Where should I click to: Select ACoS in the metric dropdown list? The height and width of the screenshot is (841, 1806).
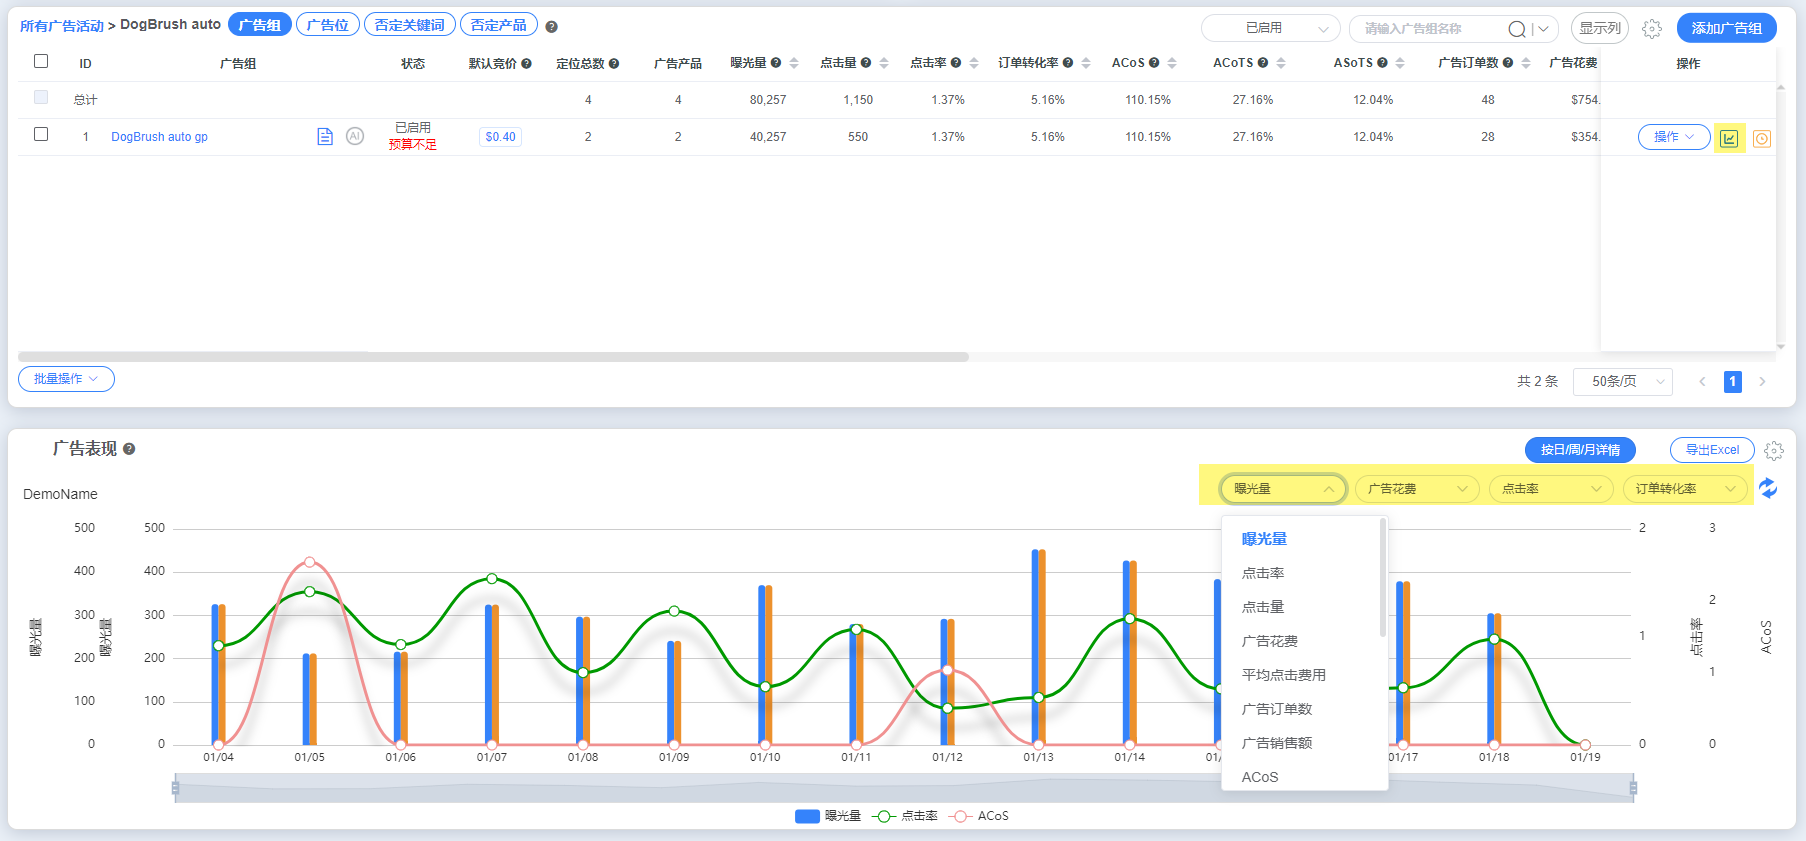1260,777
